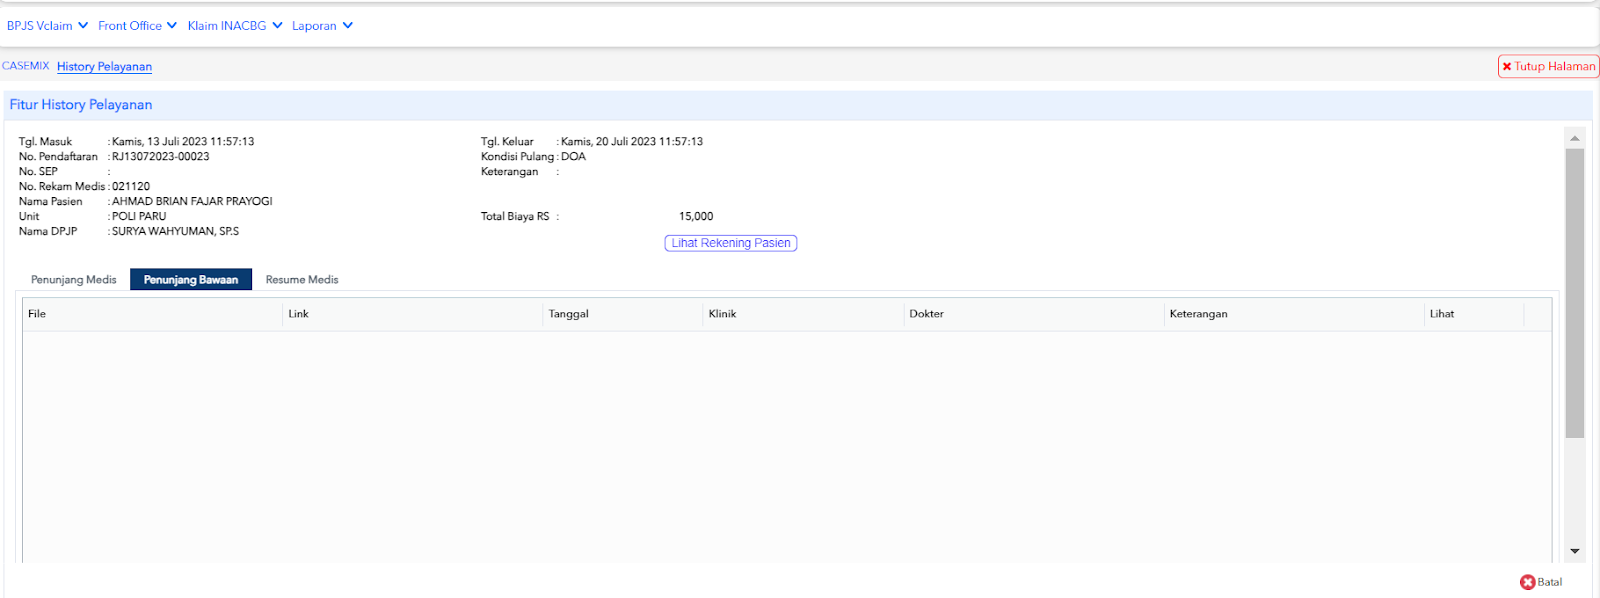Close the page with Tutup Halaman
The height and width of the screenshot is (598, 1600).
1548,66
